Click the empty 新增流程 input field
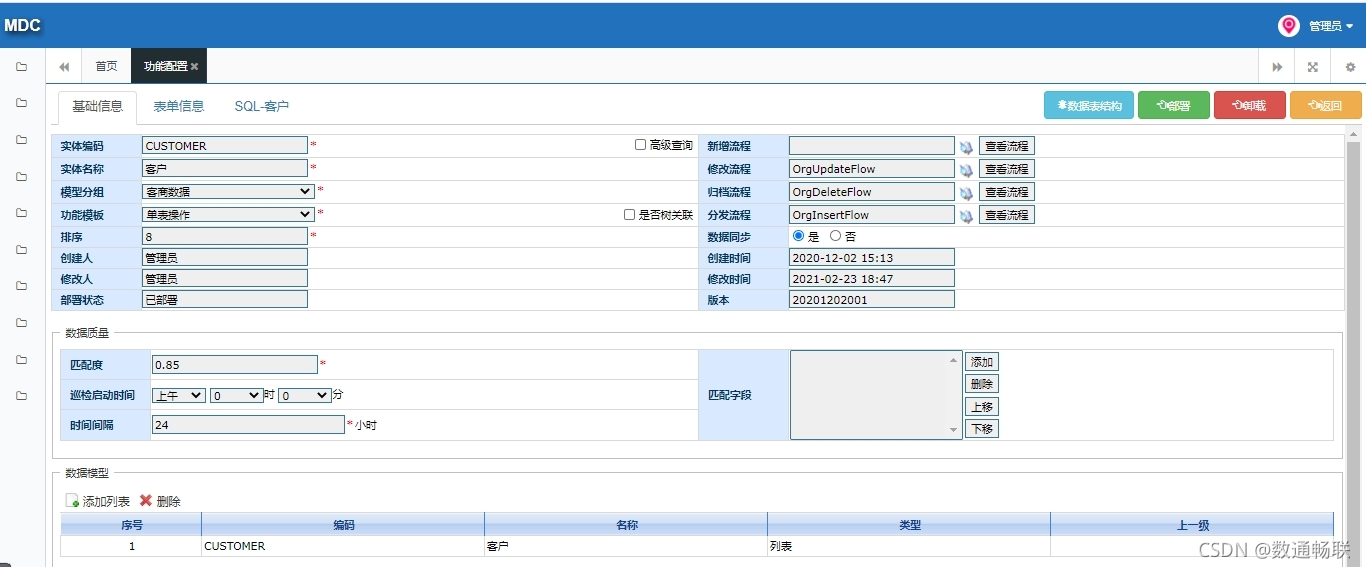The width and height of the screenshot is (1366, 568). [872, 146]
